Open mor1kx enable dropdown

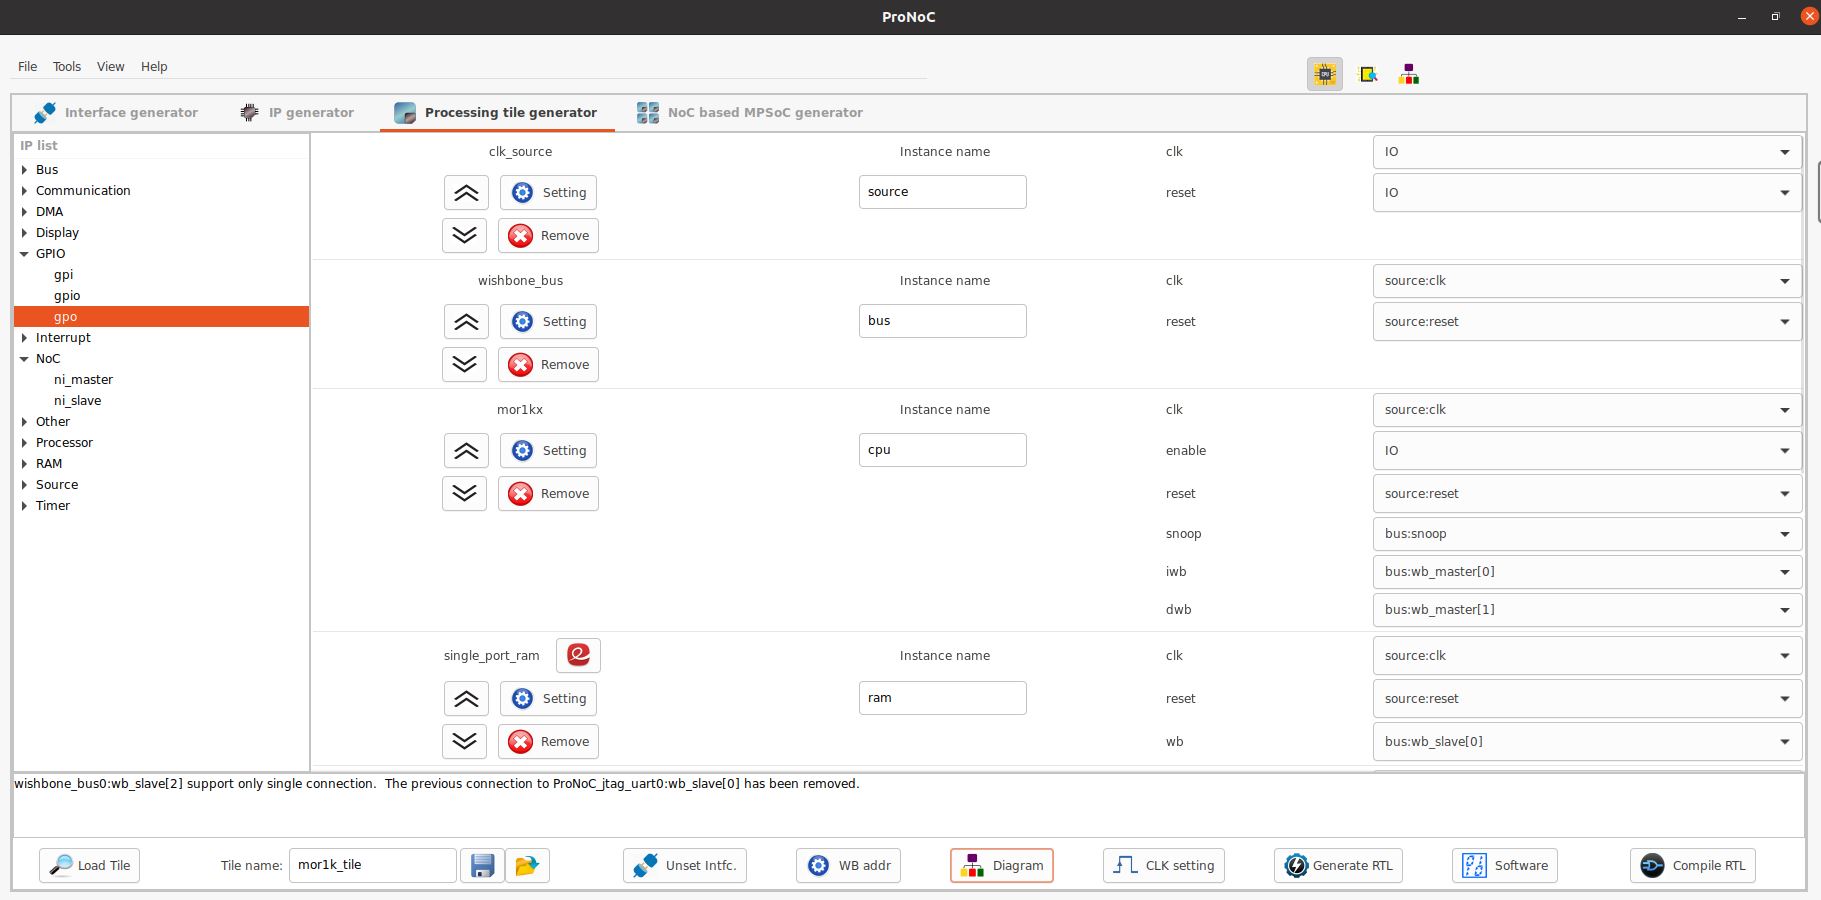click(1587, 451)
